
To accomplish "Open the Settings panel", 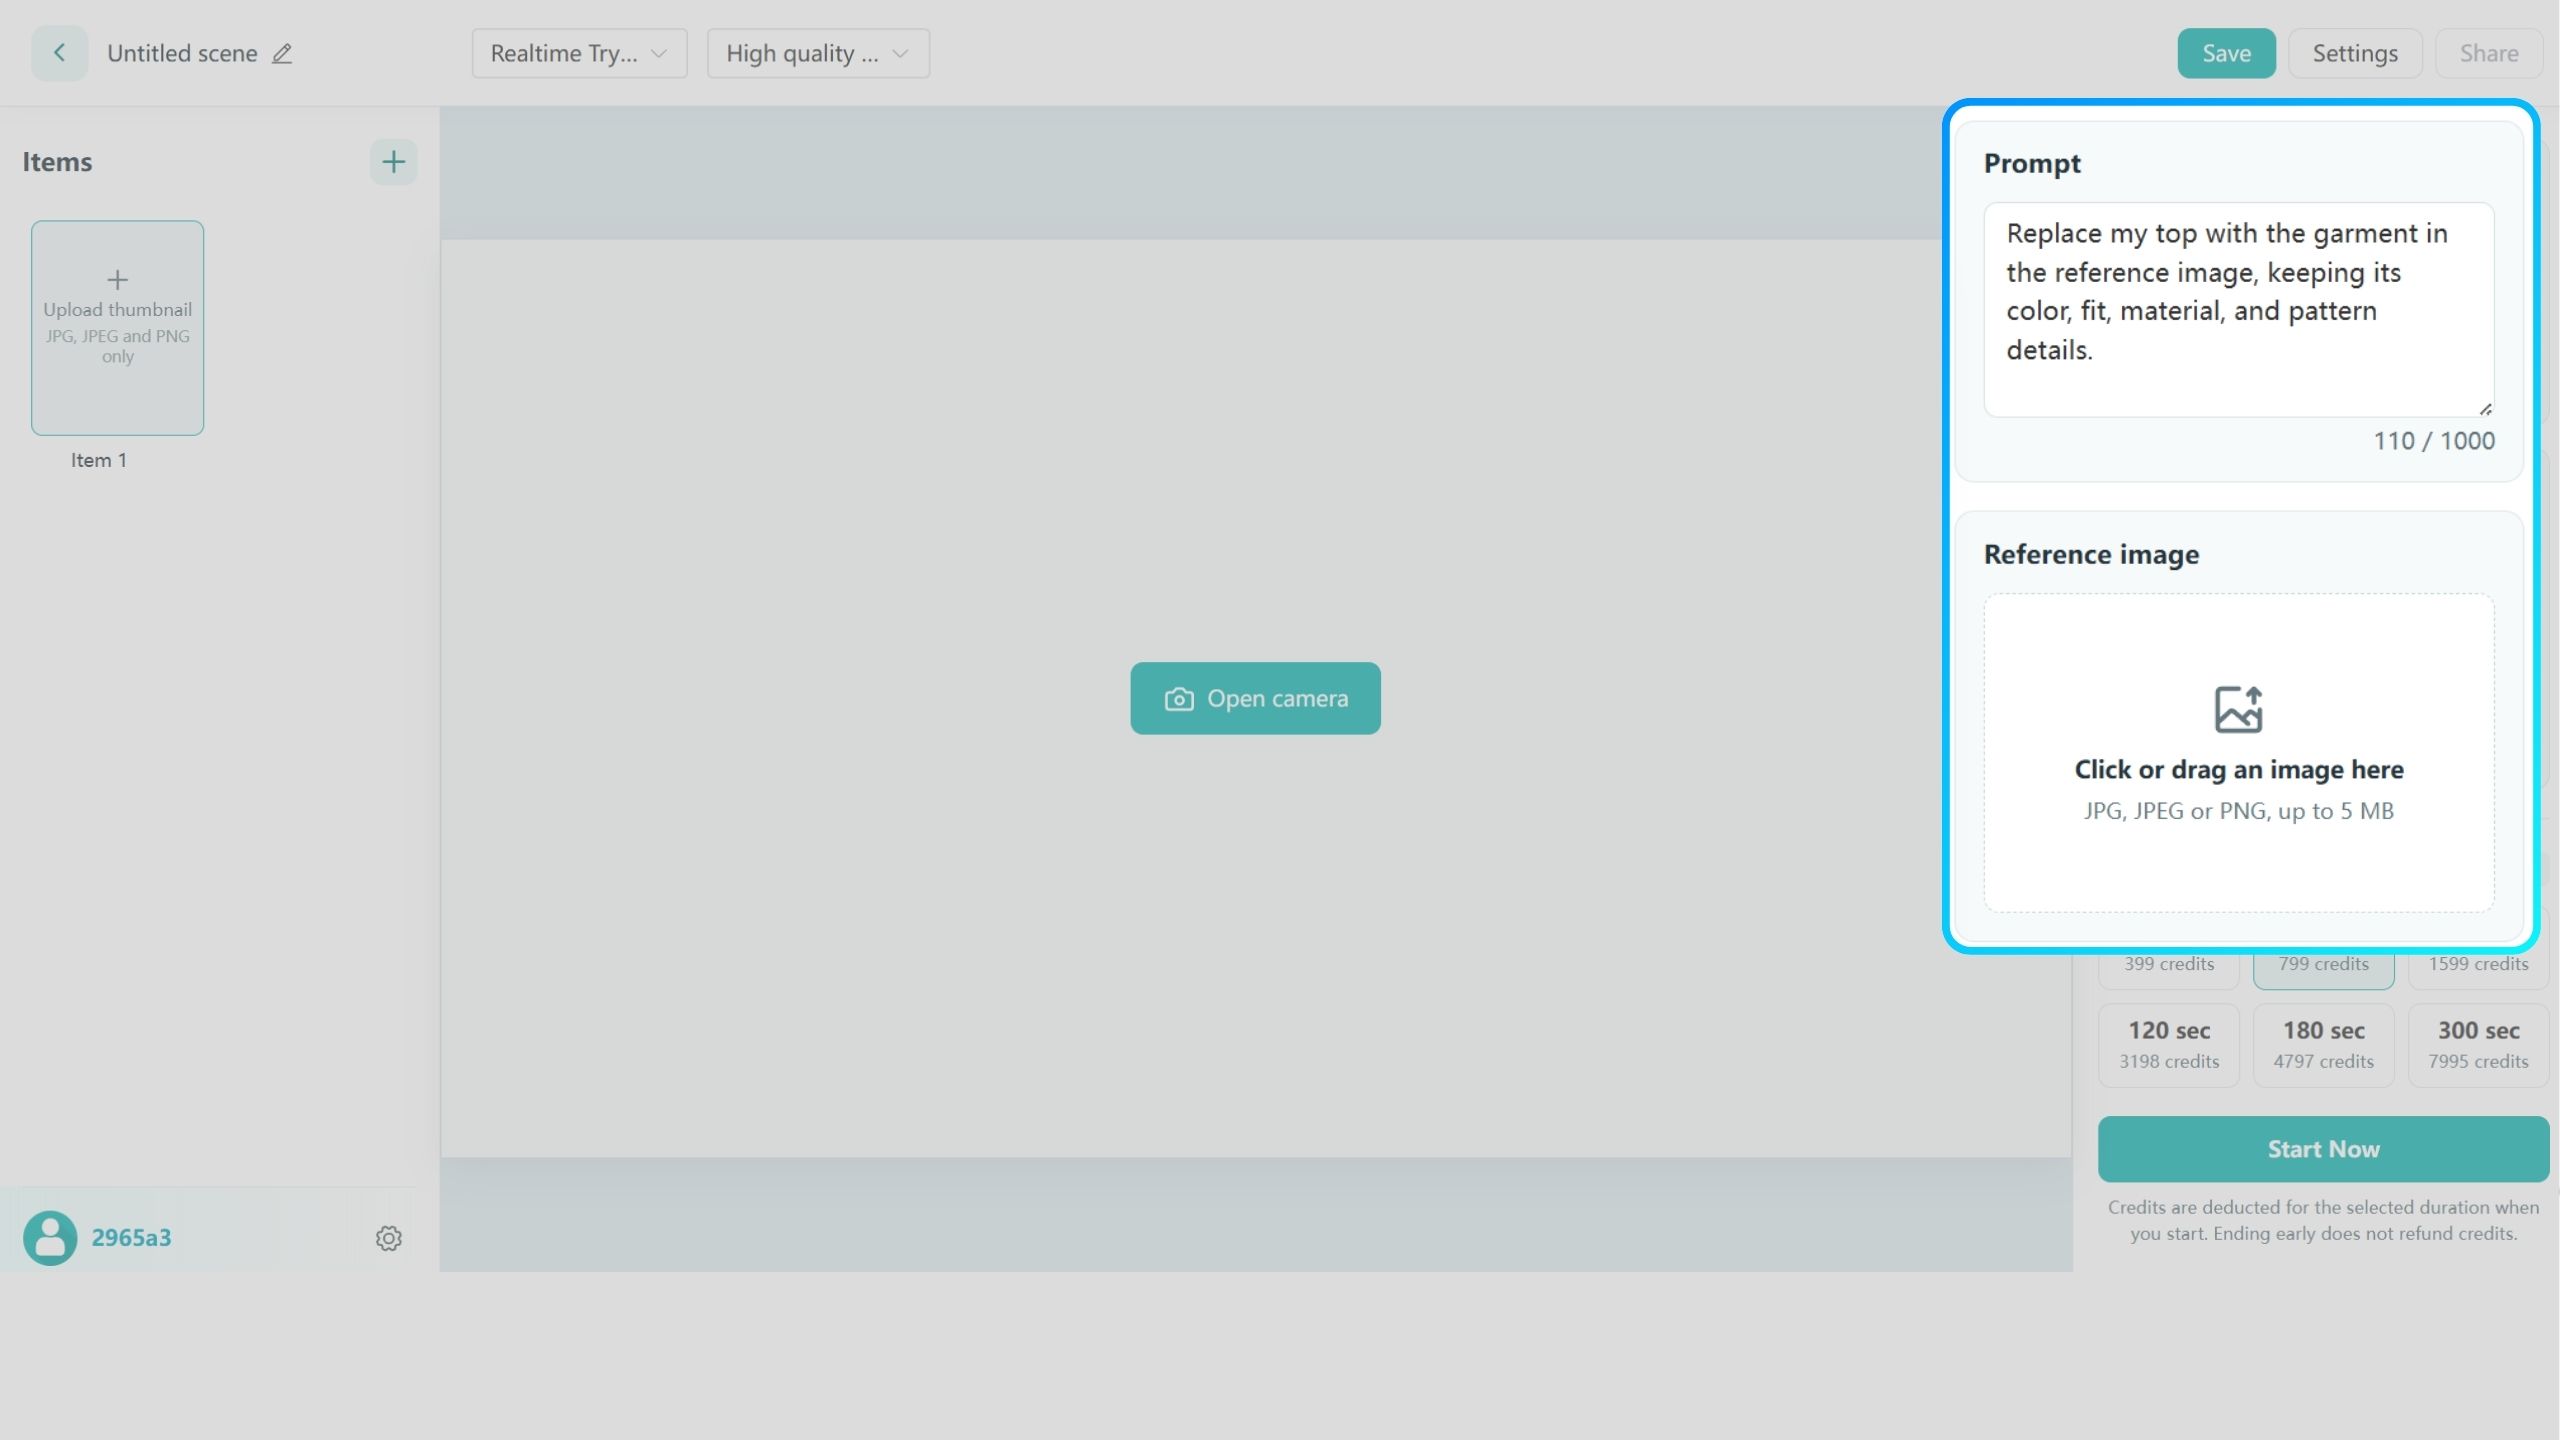I will coord(2355,53).
